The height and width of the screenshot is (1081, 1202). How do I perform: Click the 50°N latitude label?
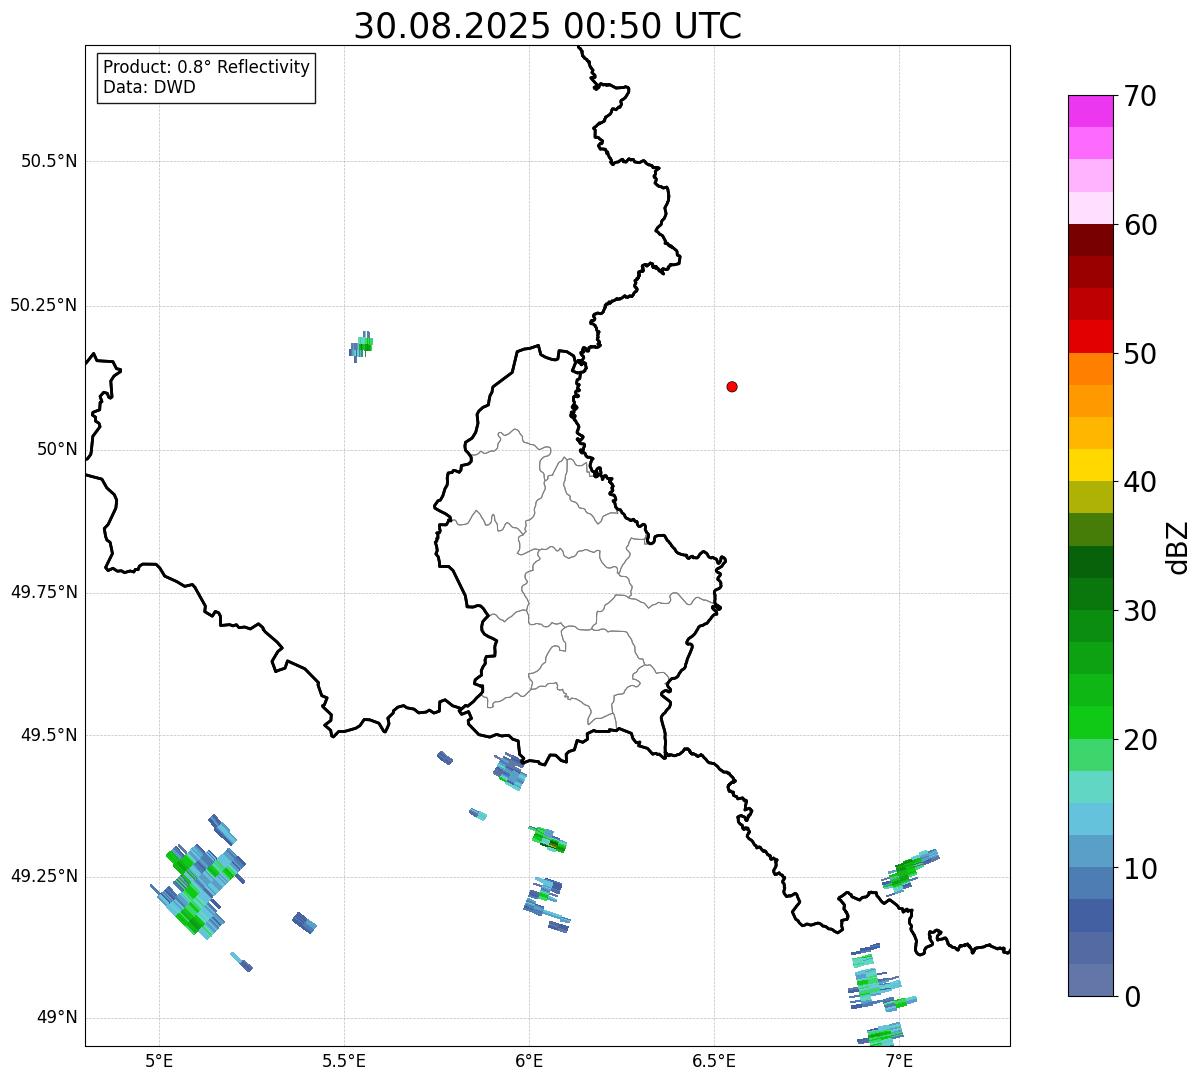coord(57,449)
